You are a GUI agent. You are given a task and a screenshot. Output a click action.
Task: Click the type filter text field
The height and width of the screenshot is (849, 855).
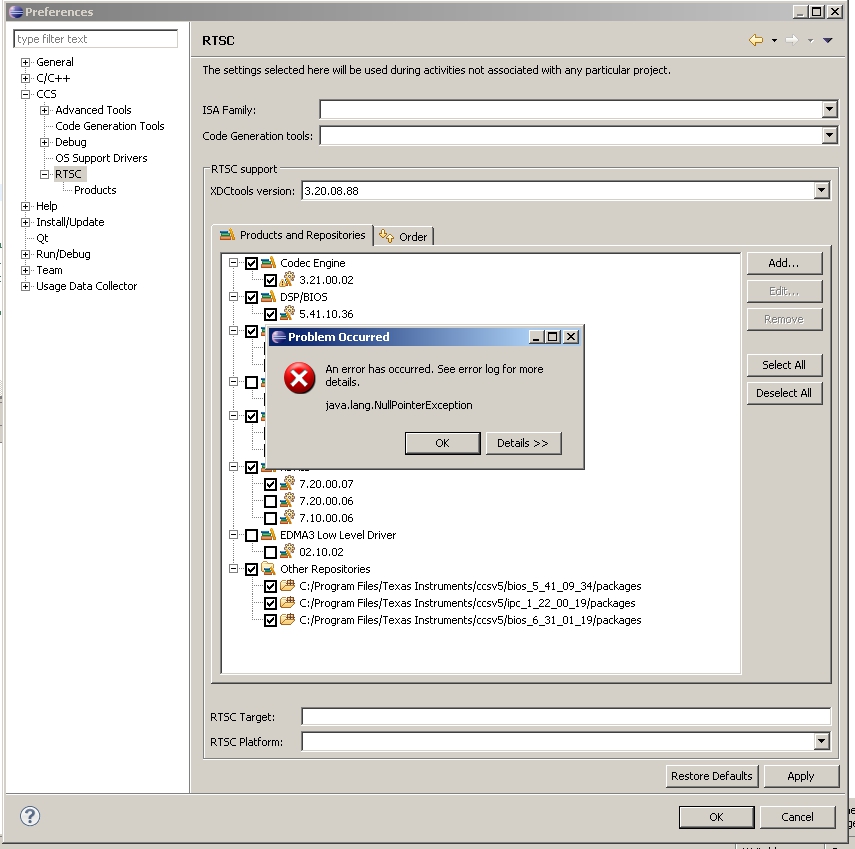click(95, 38)
